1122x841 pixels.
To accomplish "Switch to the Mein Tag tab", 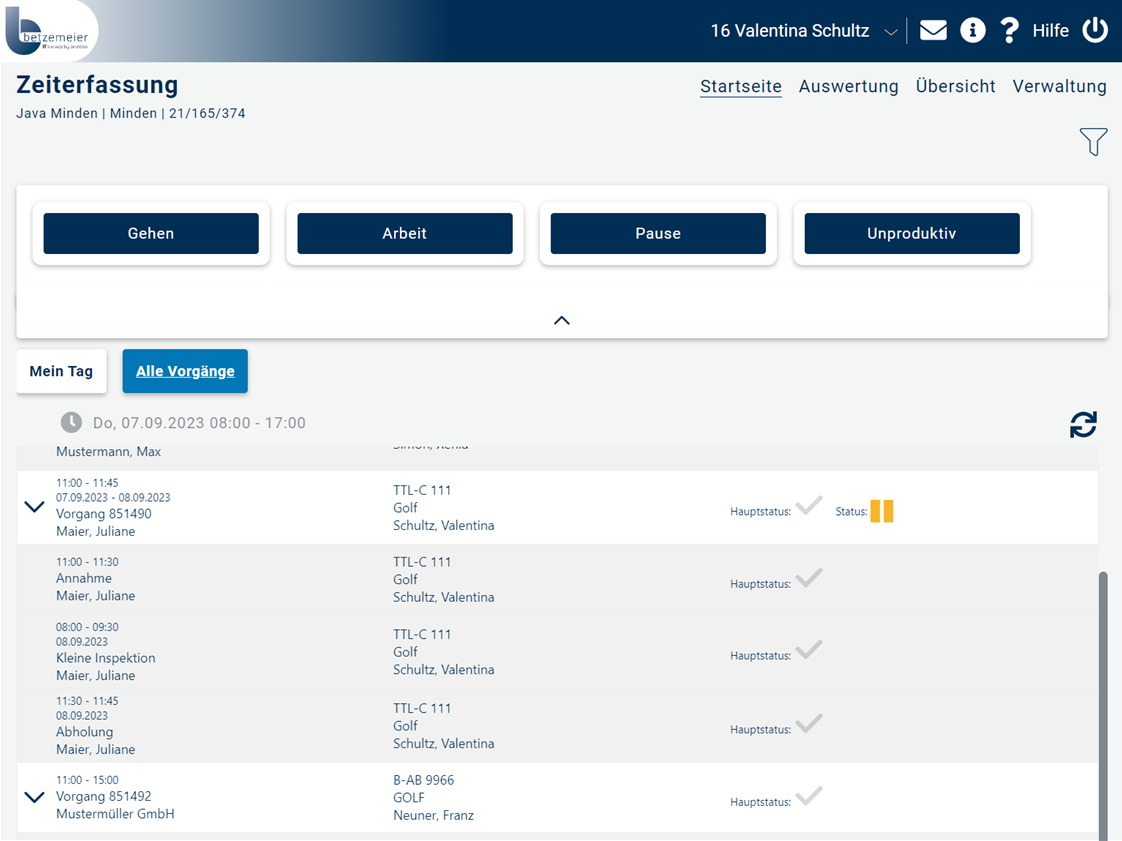I will (x=61, y=371).
